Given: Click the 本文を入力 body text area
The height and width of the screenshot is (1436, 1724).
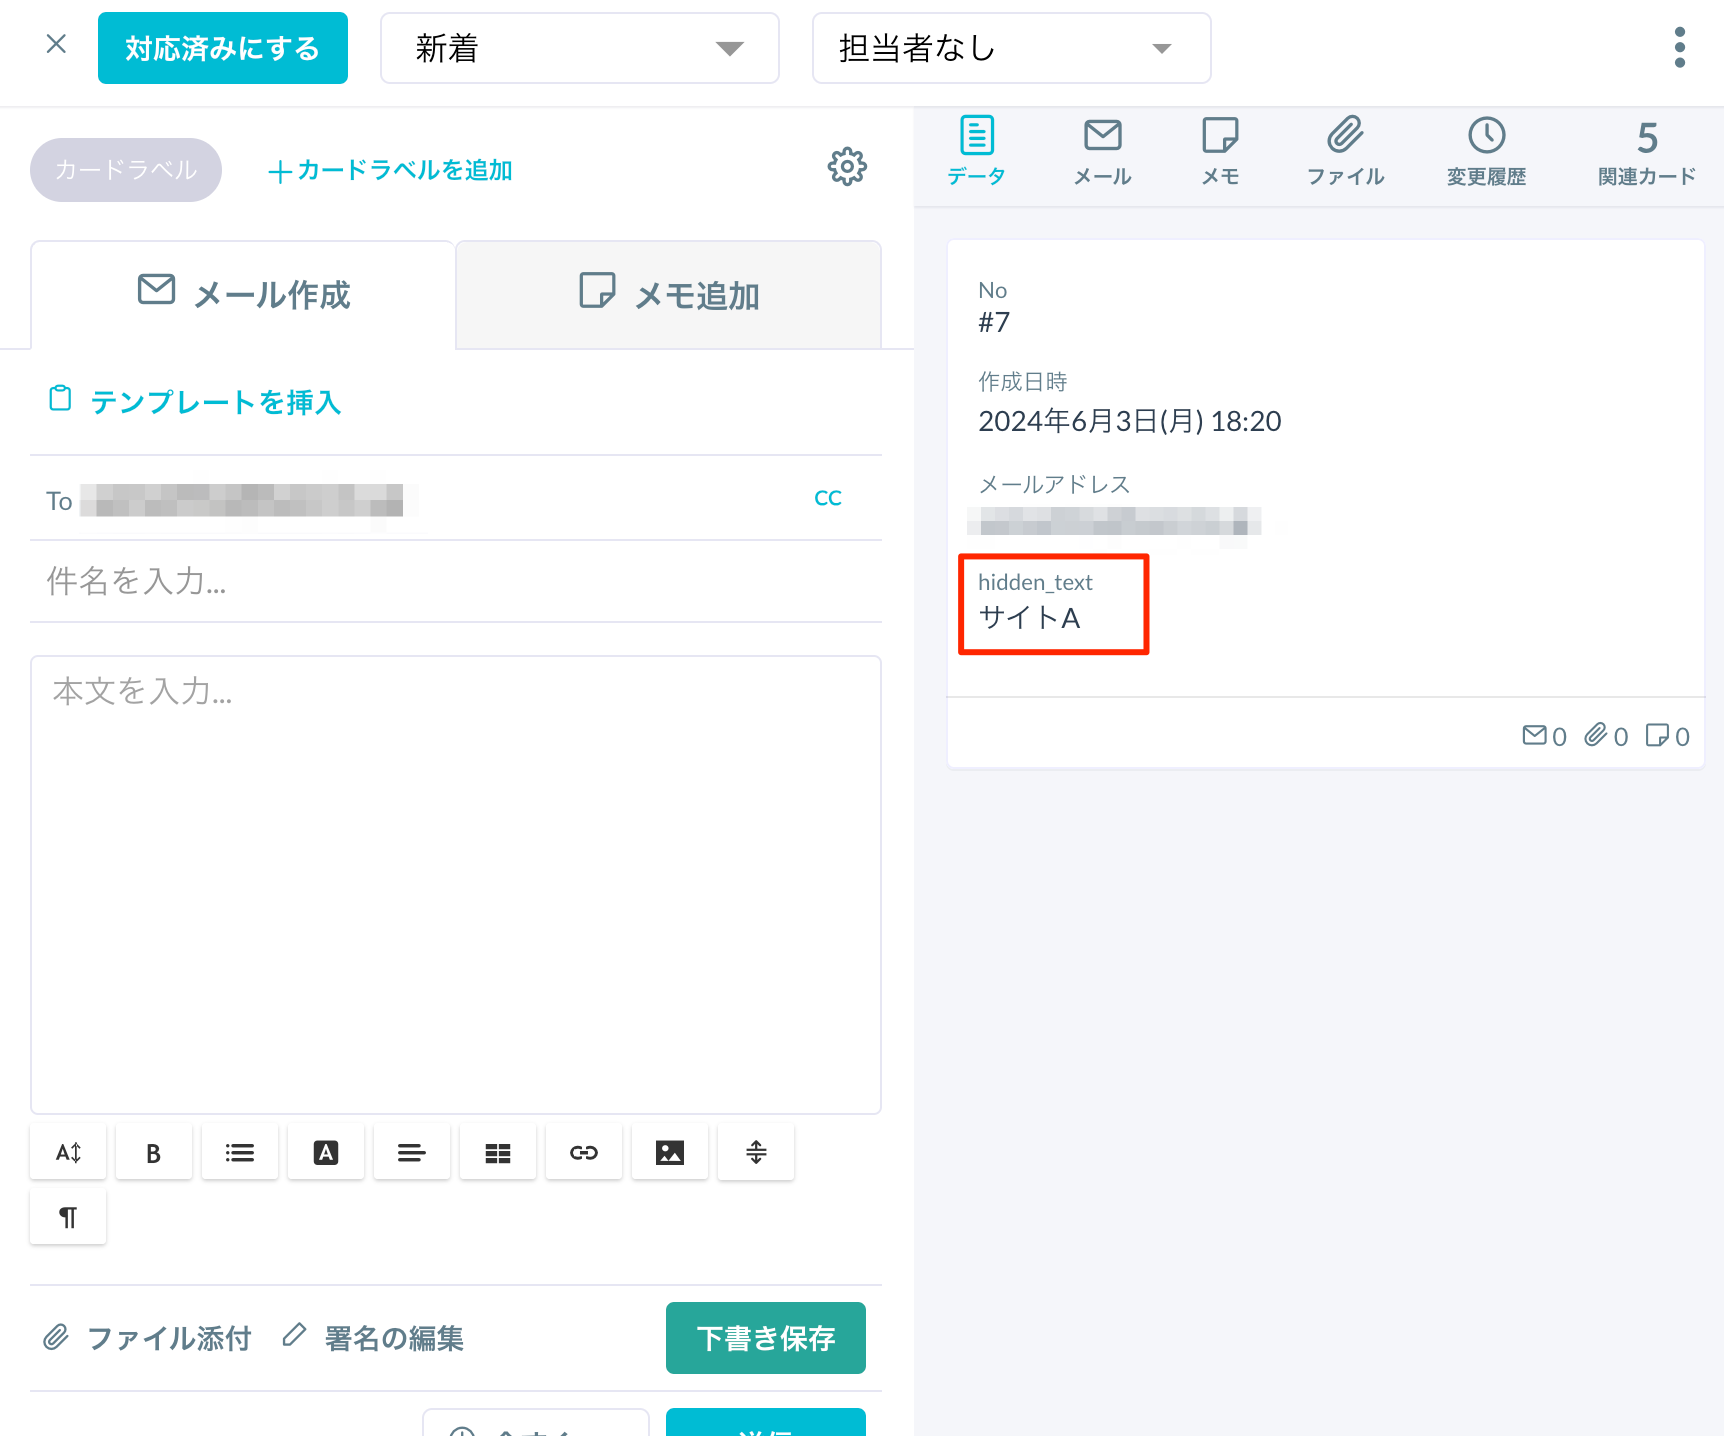Looking at the screenshot, I should (456, 885).
